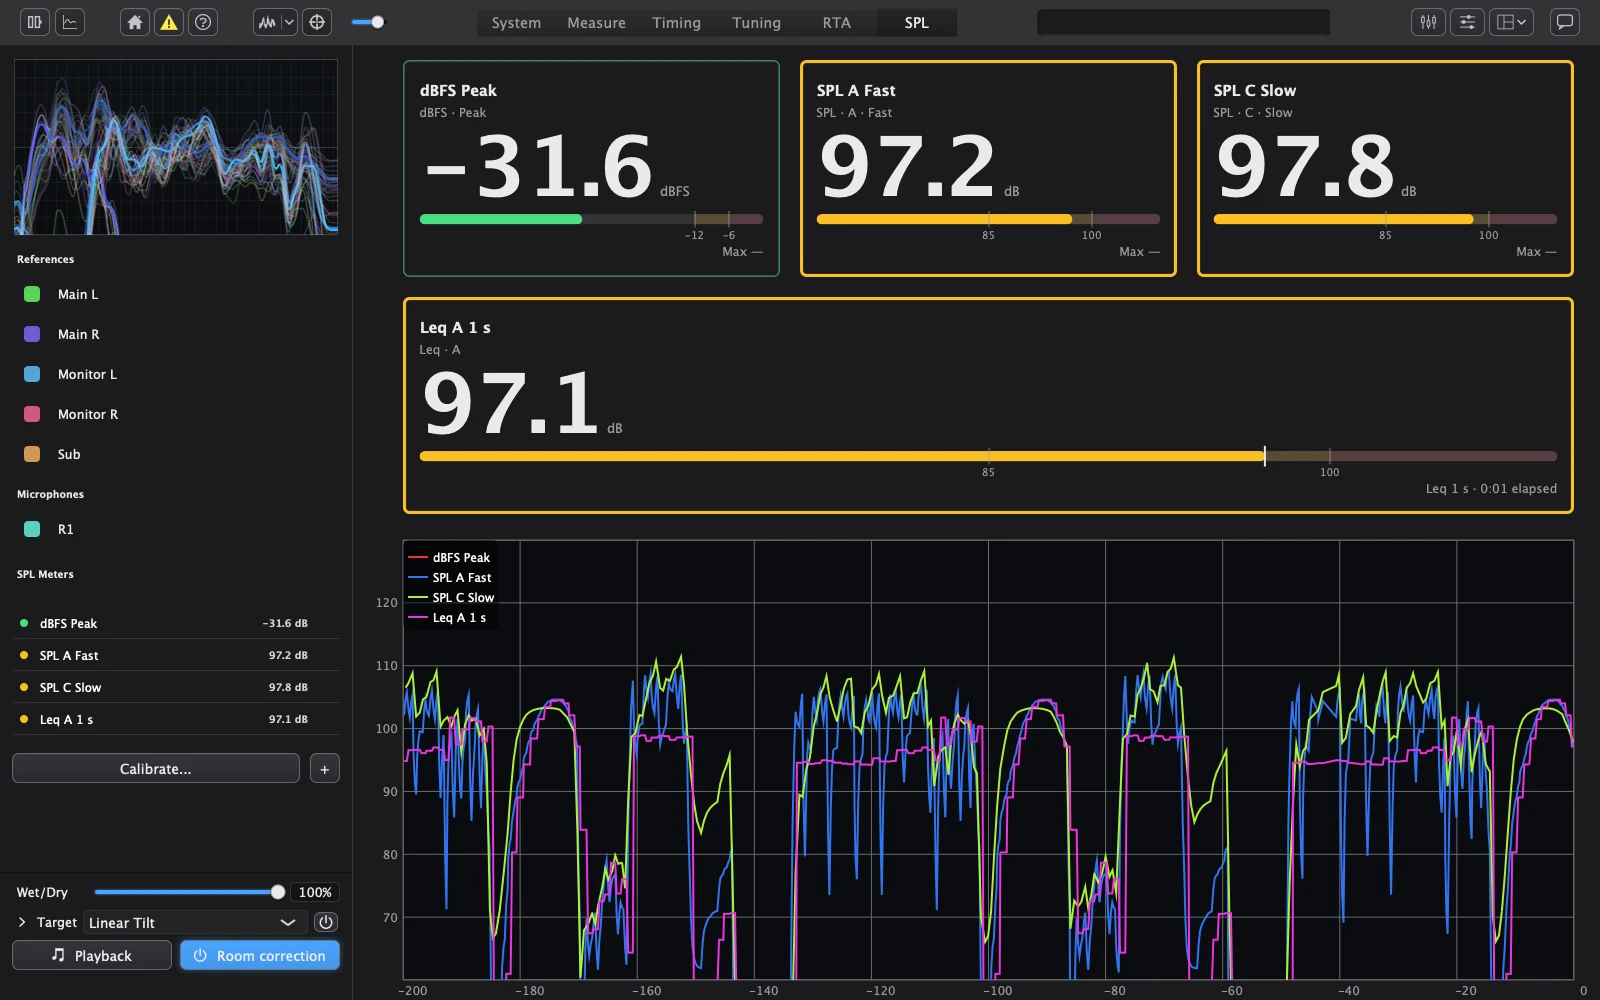This screenshot has width=1600, height=1000.
Task: Click the Main R purple color swatch
Action: tap(32, 334)
